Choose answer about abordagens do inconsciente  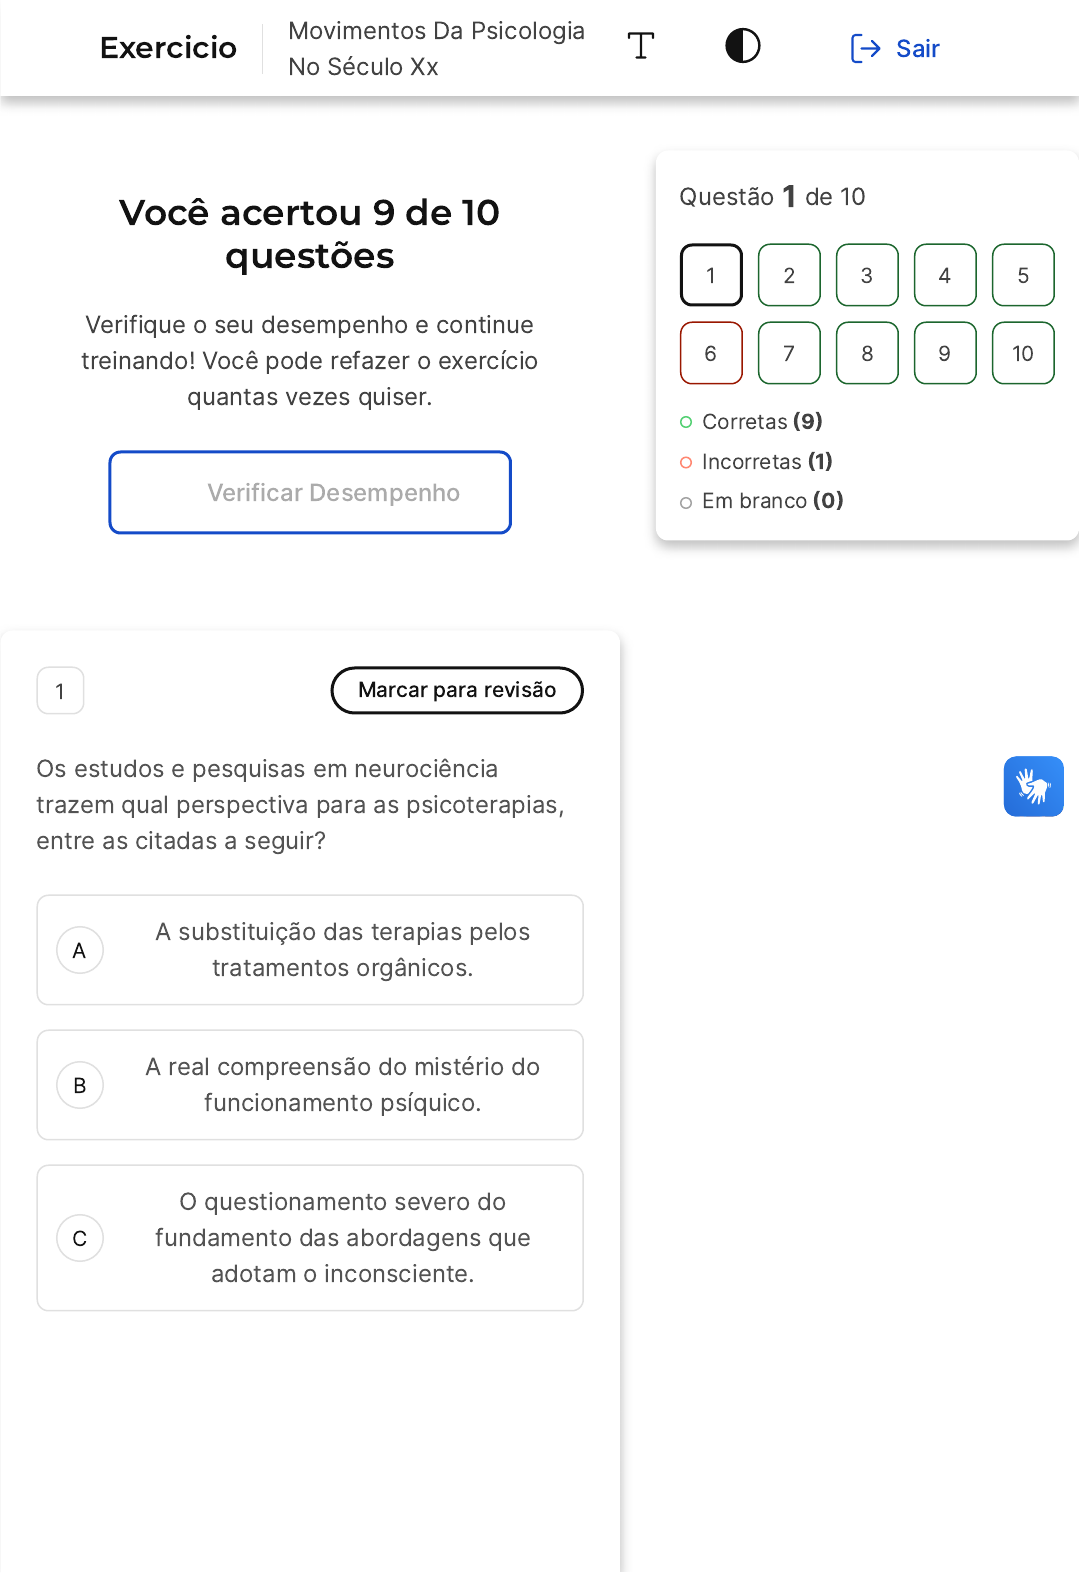342,1238
